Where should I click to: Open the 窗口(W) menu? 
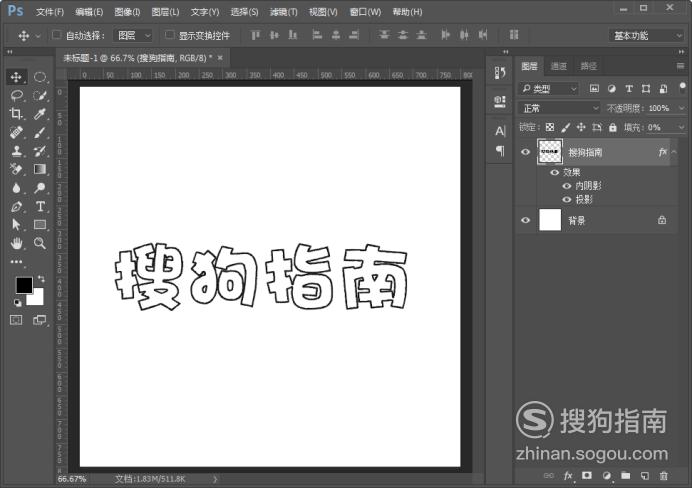365,12
